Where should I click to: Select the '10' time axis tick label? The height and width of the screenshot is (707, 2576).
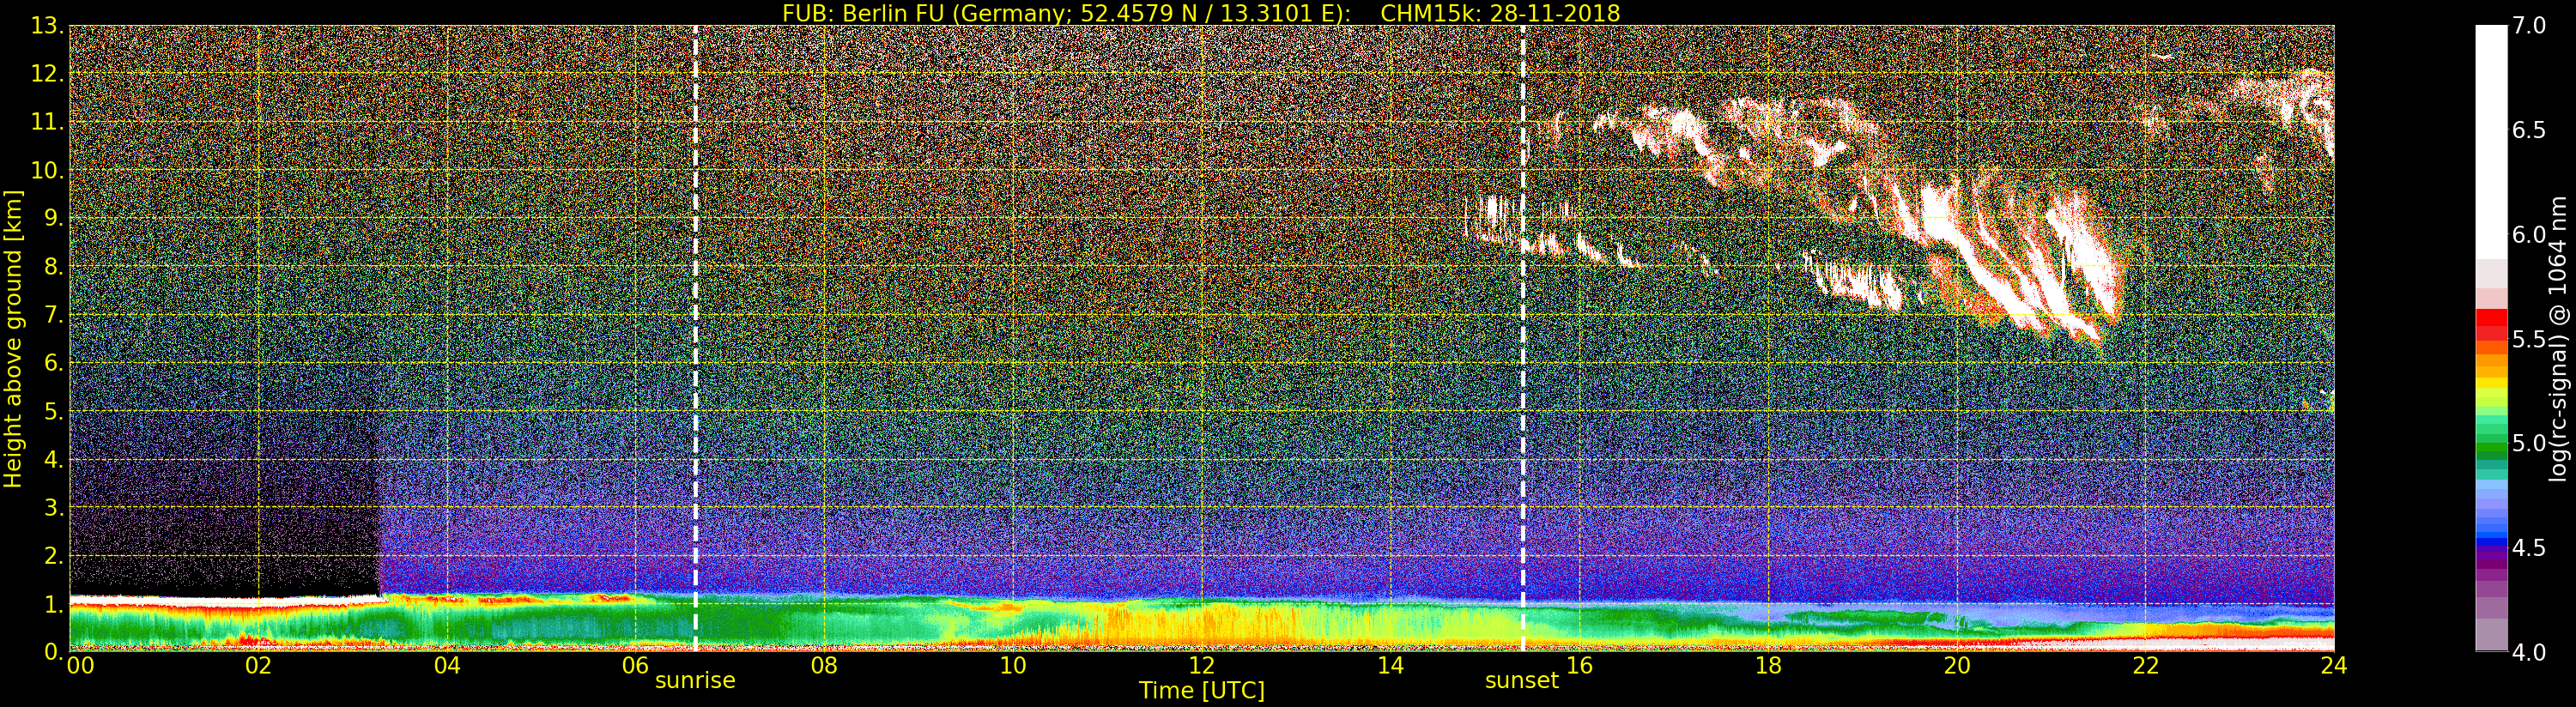coord(1013,666)
